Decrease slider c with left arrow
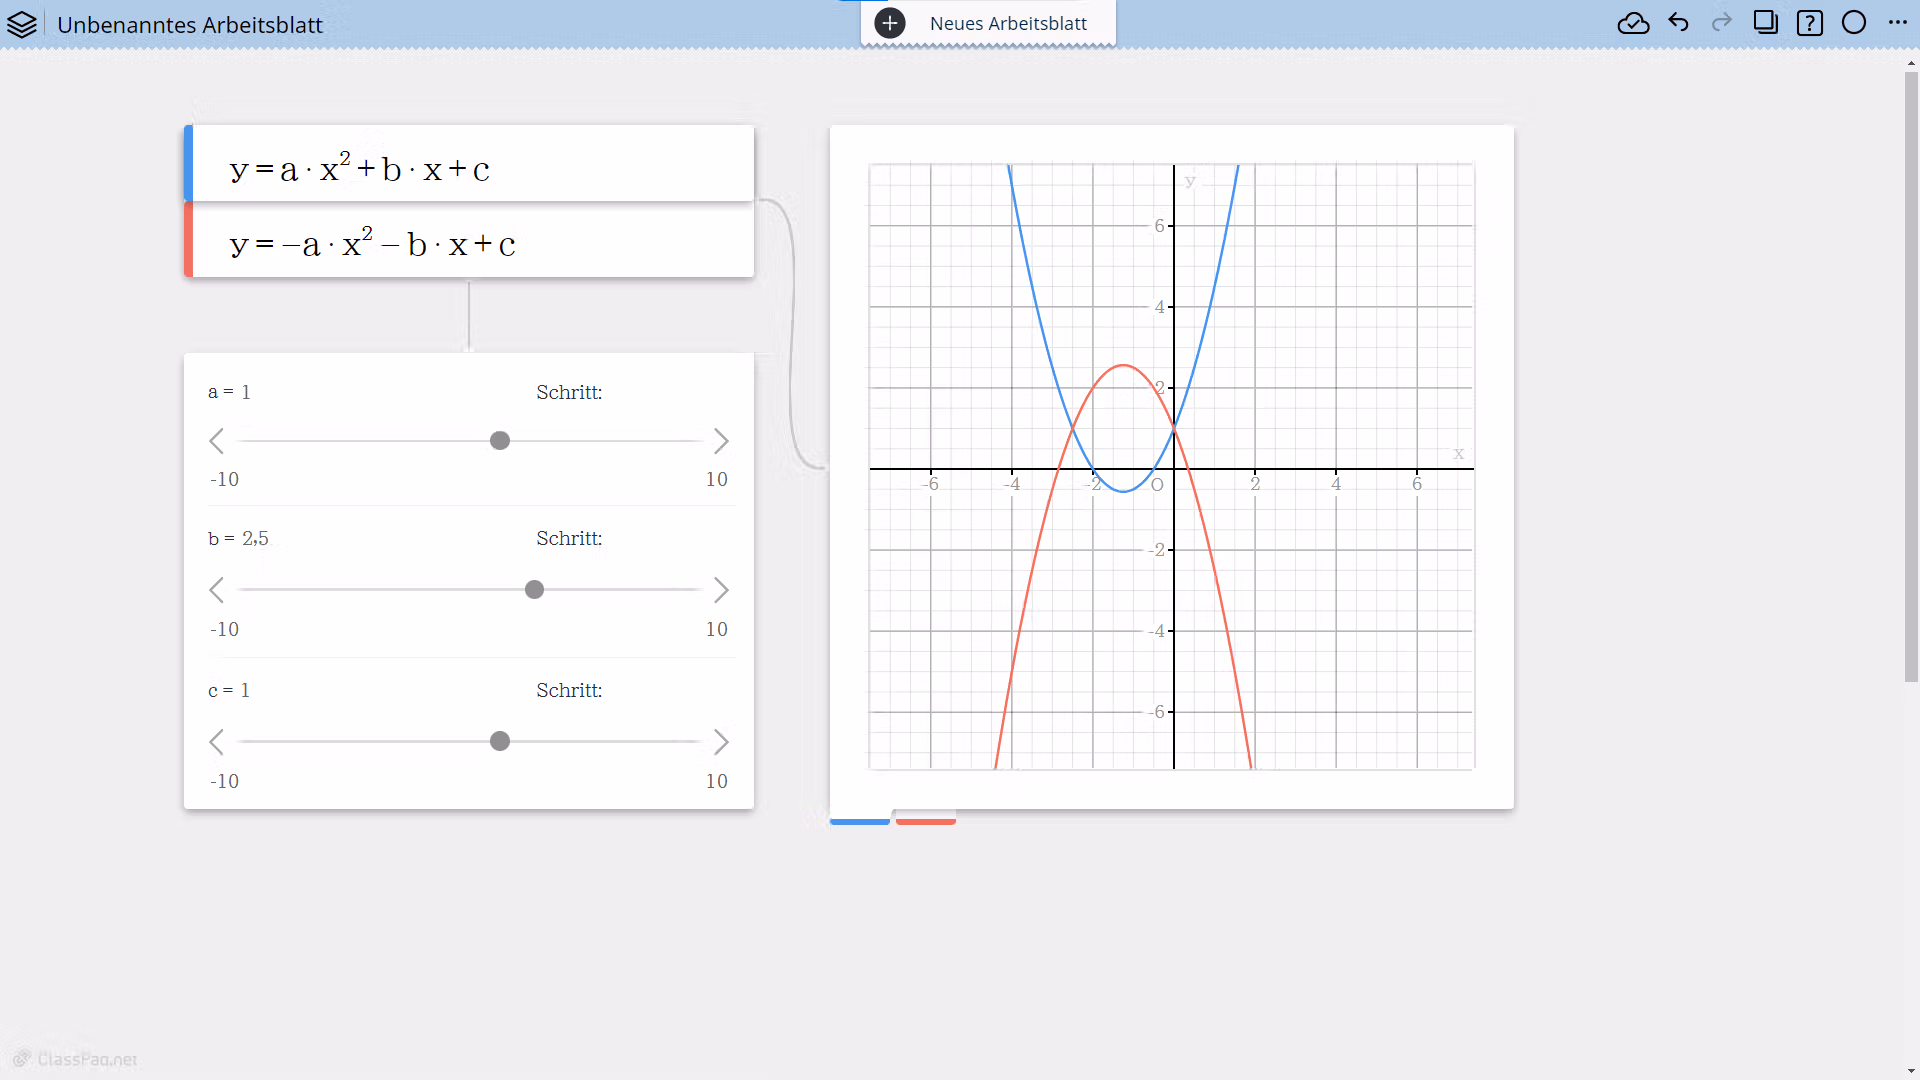Screen dimensions: 1920x1080 pos(217,742)
